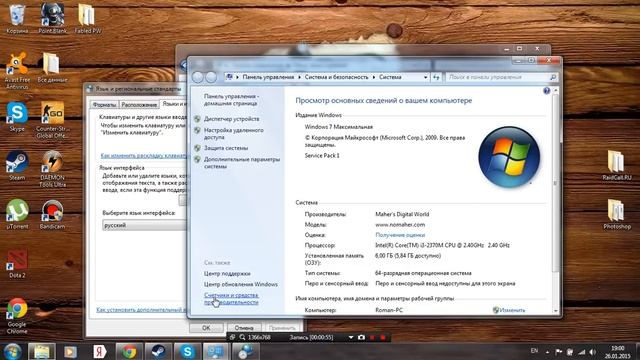The image size is (640, 360).
Task: Click the Получение оценки rating link
Action: point(400,235)
